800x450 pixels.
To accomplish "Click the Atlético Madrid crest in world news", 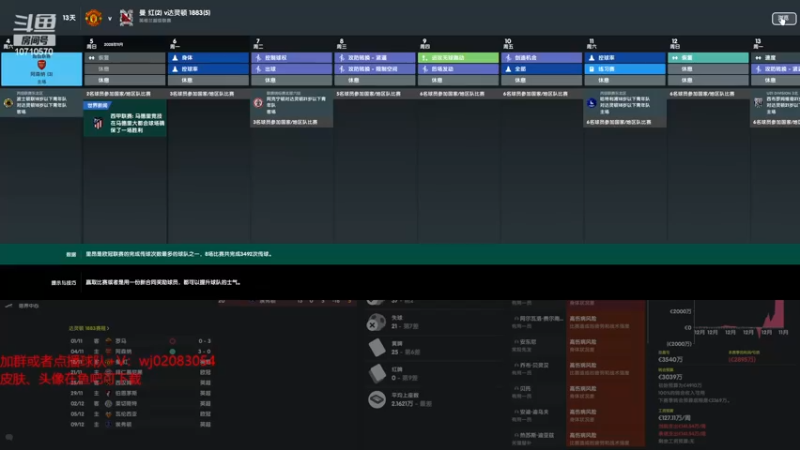I will pyautogui.click(x=98, y=123).
